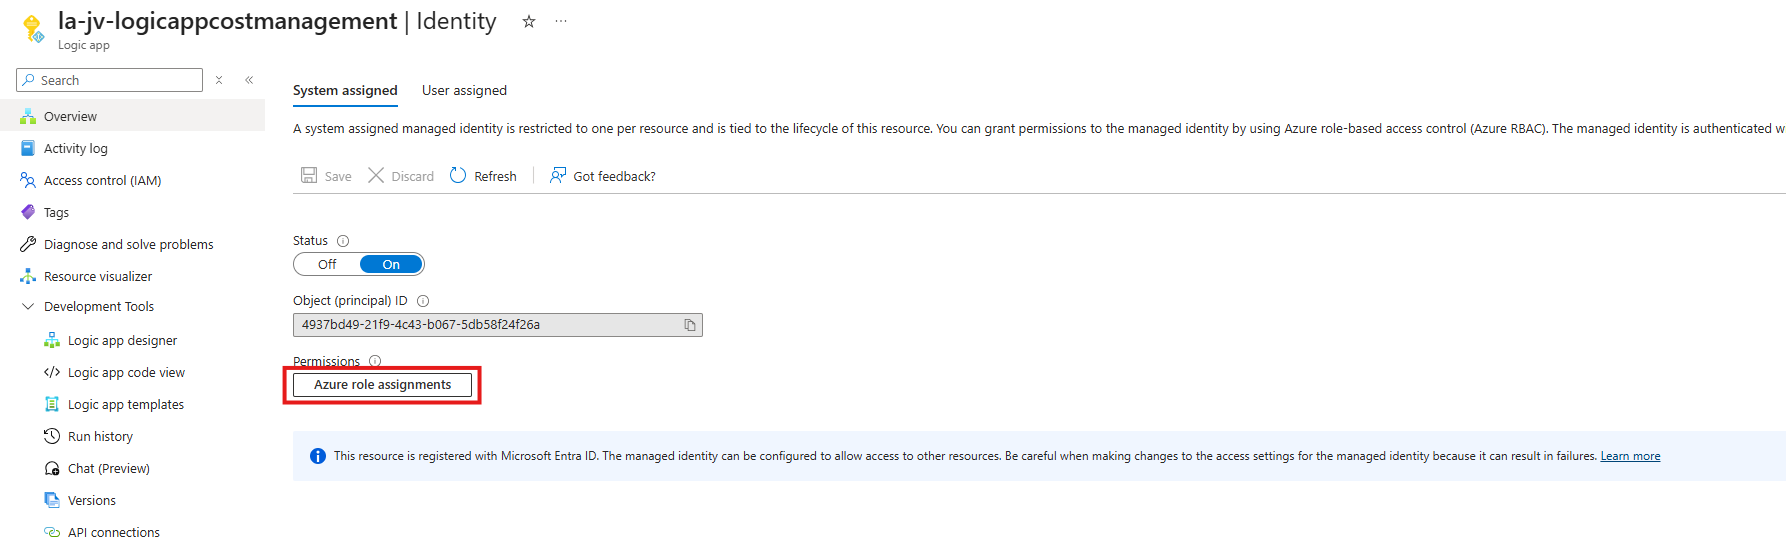1786x545 pixels.
Task: Click the Diagnose and solve problems wrench icon
Action: pyautogui.click(x=28, y=244)
